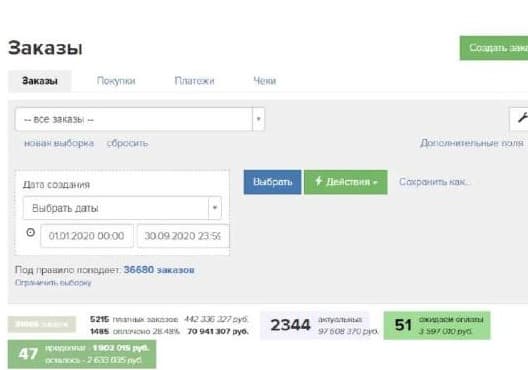Click 'новая выборка' link

(x=59, y=143)
